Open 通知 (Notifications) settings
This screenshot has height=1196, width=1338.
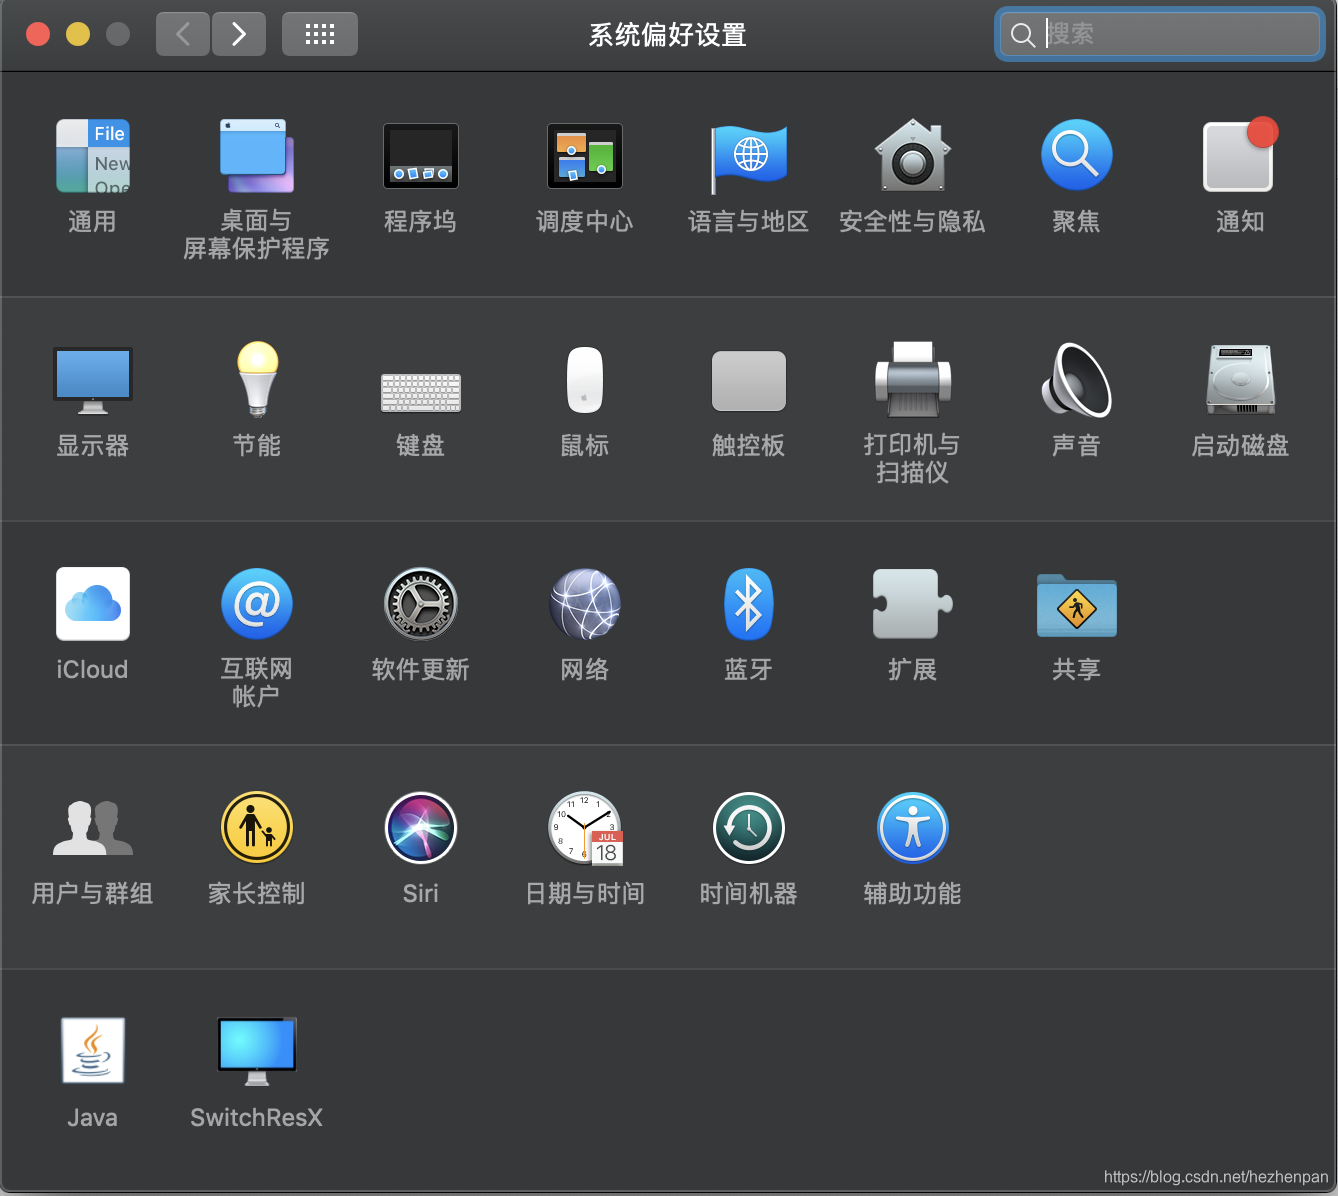pos(1240,155)
